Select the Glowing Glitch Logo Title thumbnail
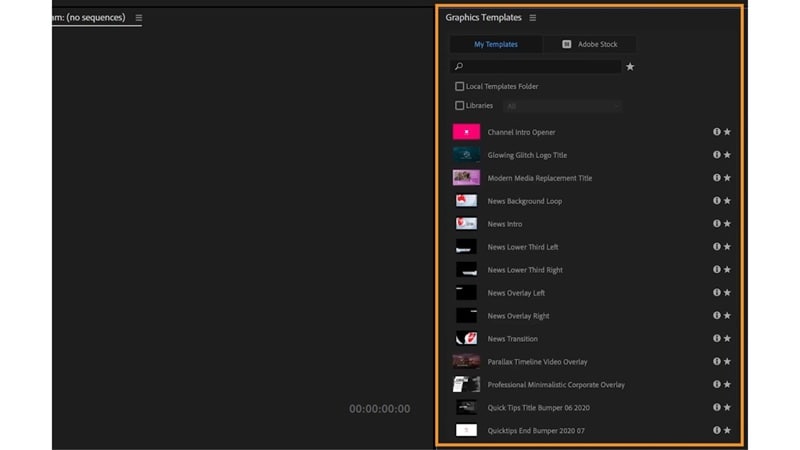800x450 pixels. click(466, 155)
